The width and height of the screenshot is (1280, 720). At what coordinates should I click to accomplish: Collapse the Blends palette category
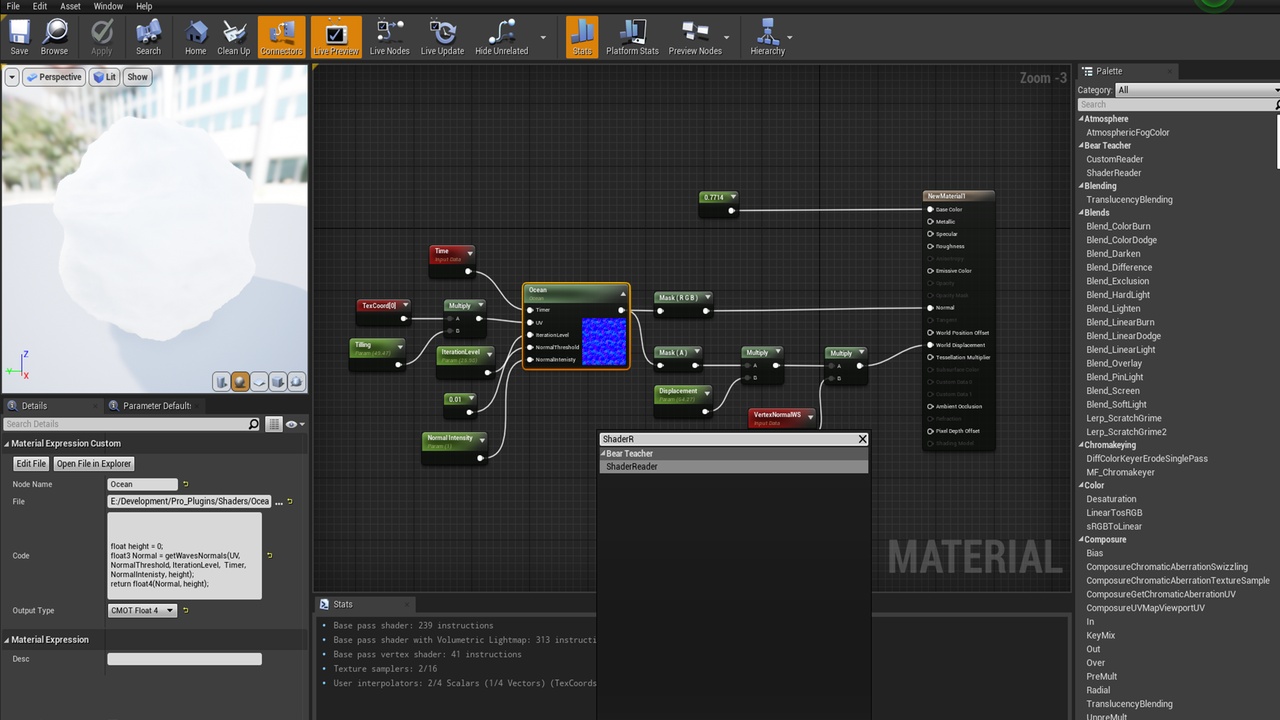[1081, 213]
